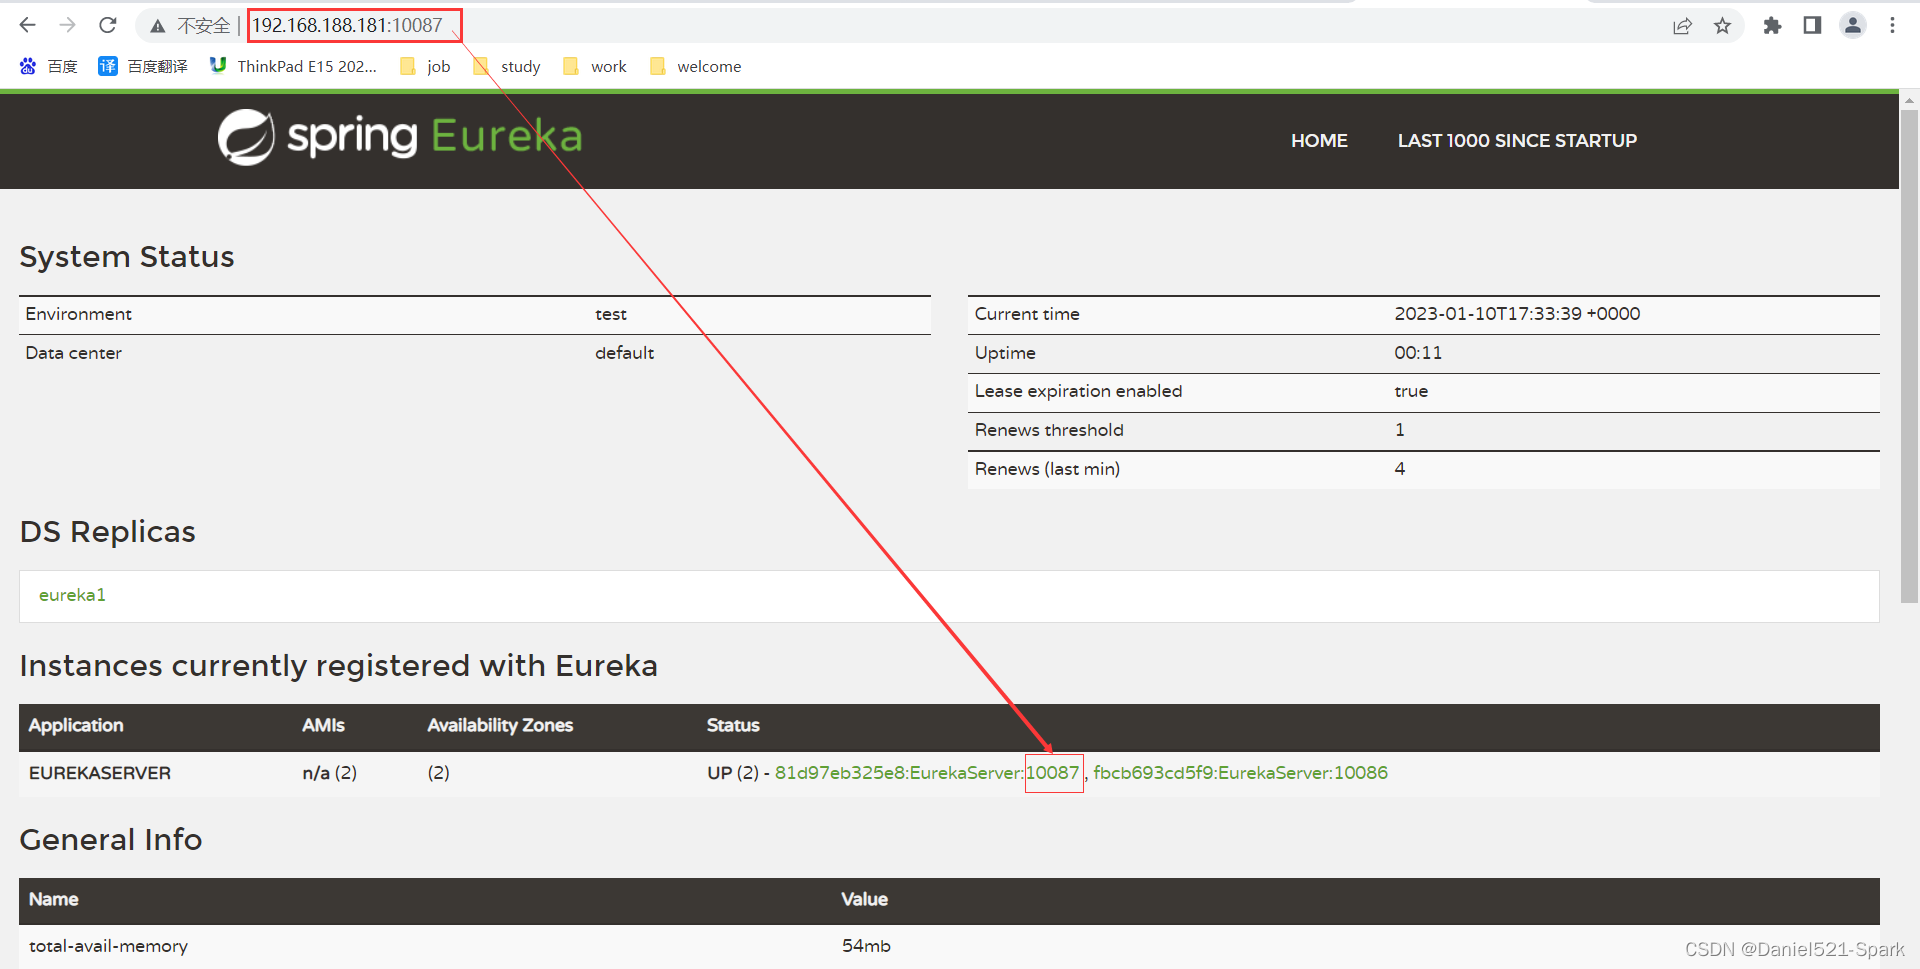Open the Chrome three-dot menu
1920x969 pixels.
click(1892, 26)
